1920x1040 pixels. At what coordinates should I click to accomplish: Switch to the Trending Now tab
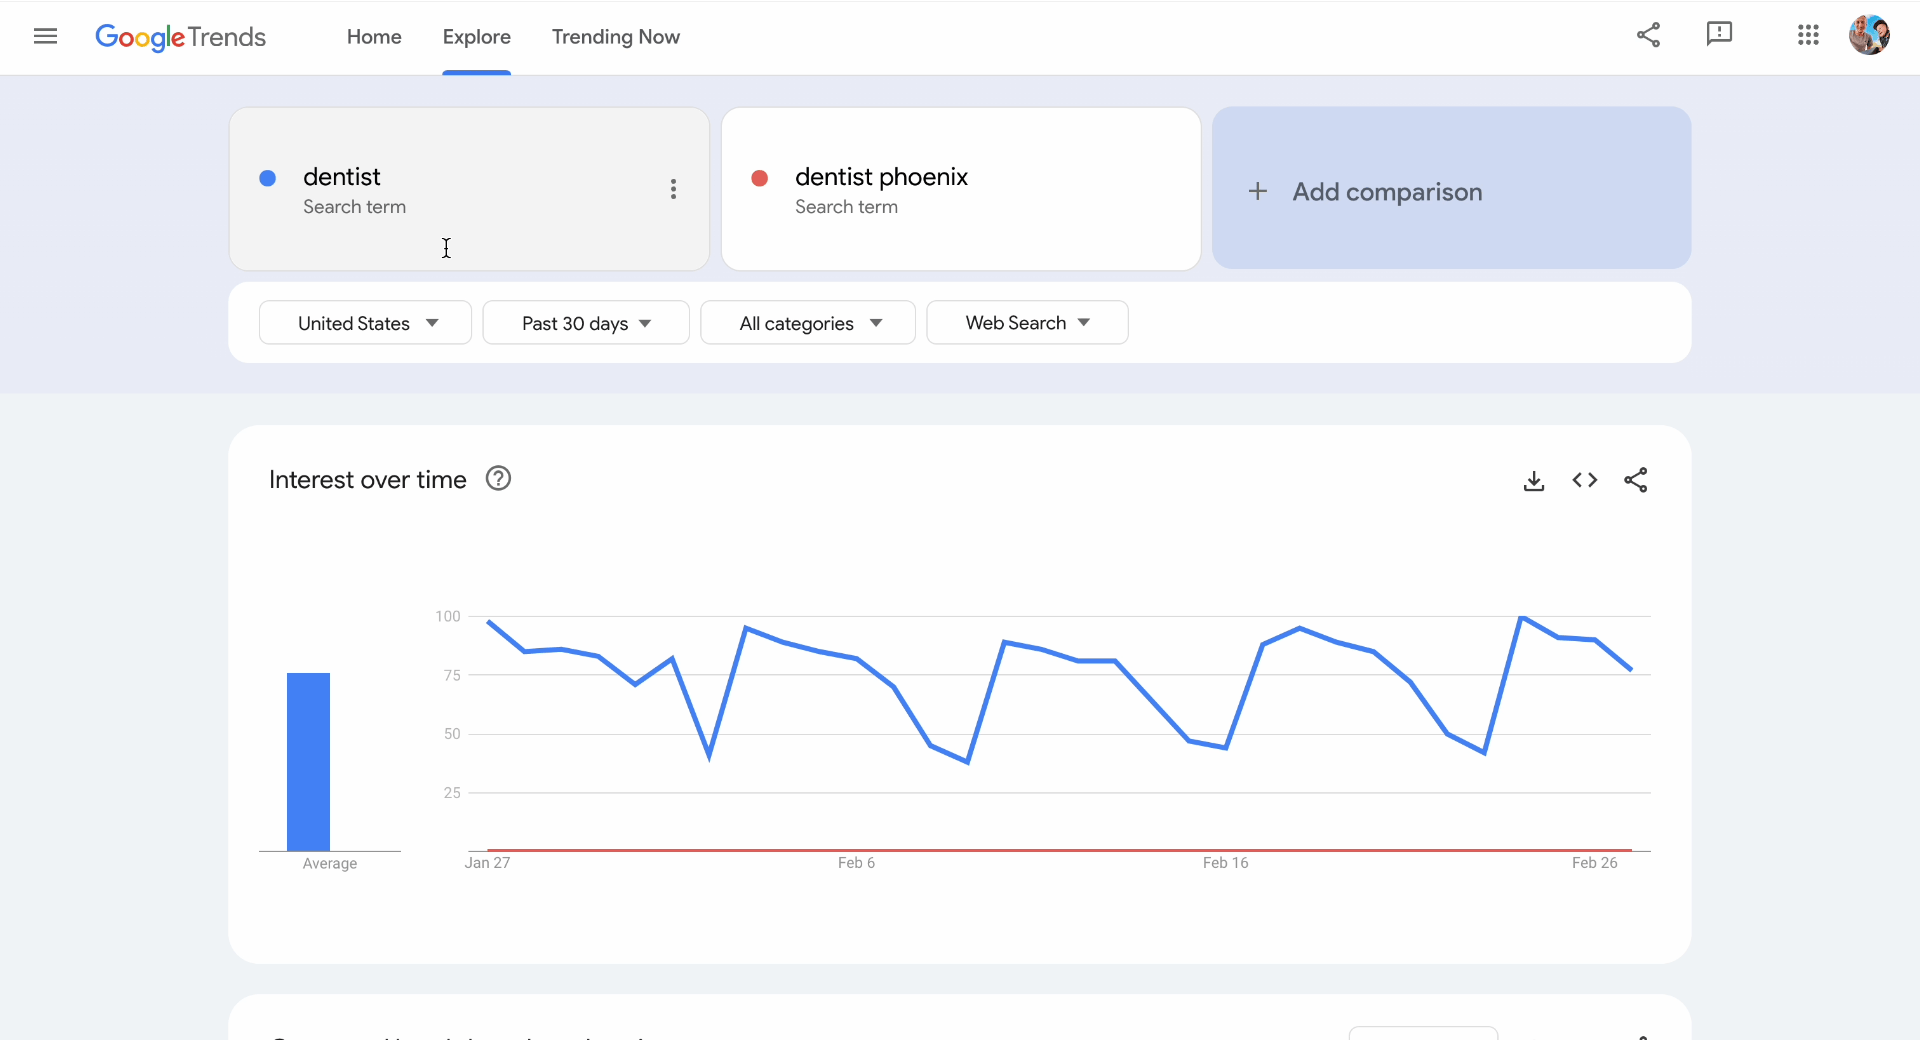tap(615, 37)
